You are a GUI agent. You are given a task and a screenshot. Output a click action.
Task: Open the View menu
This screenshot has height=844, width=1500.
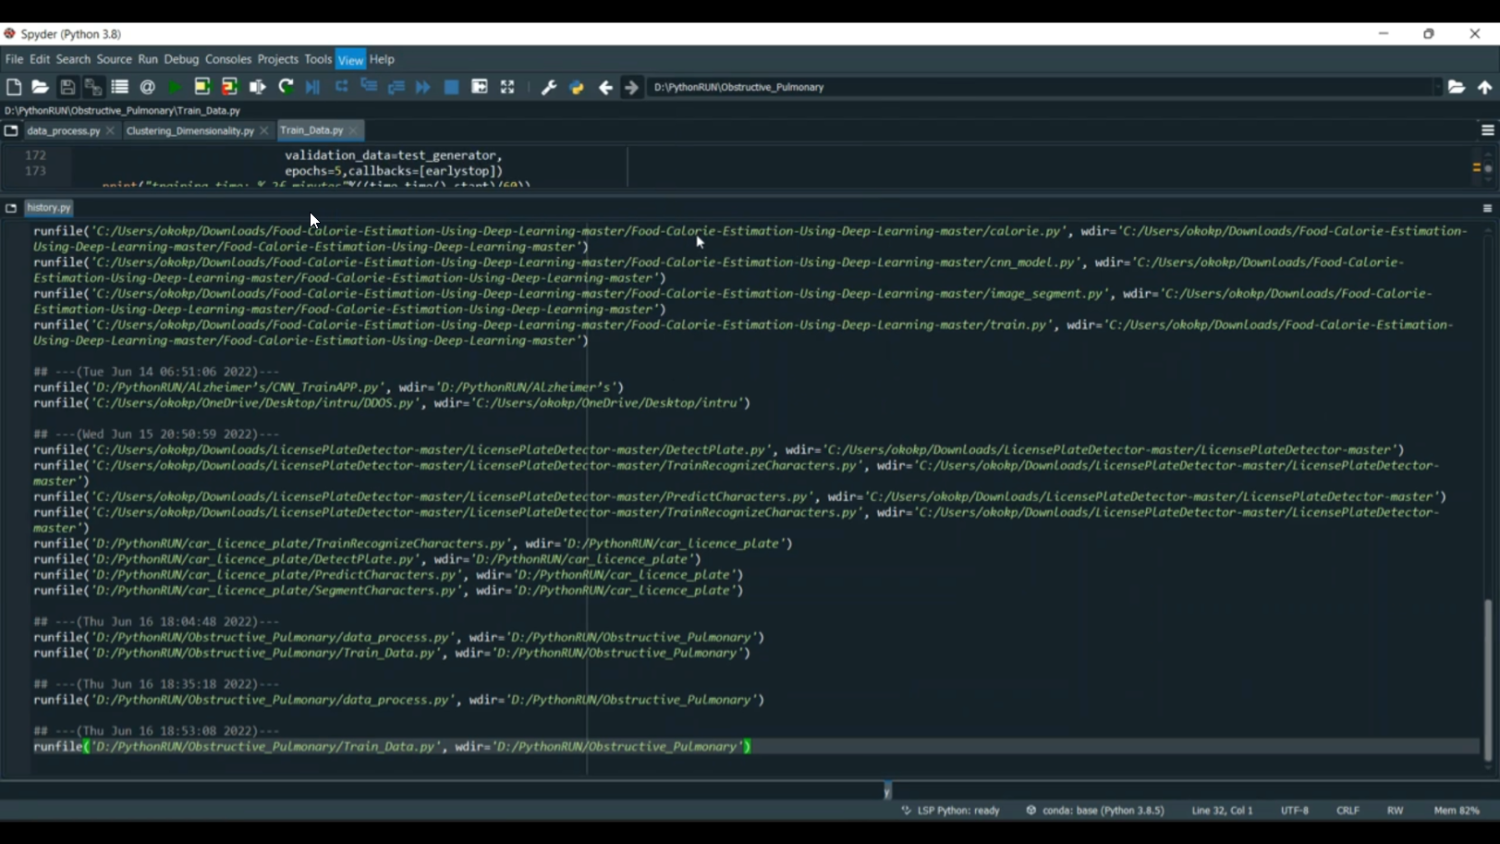350,60
